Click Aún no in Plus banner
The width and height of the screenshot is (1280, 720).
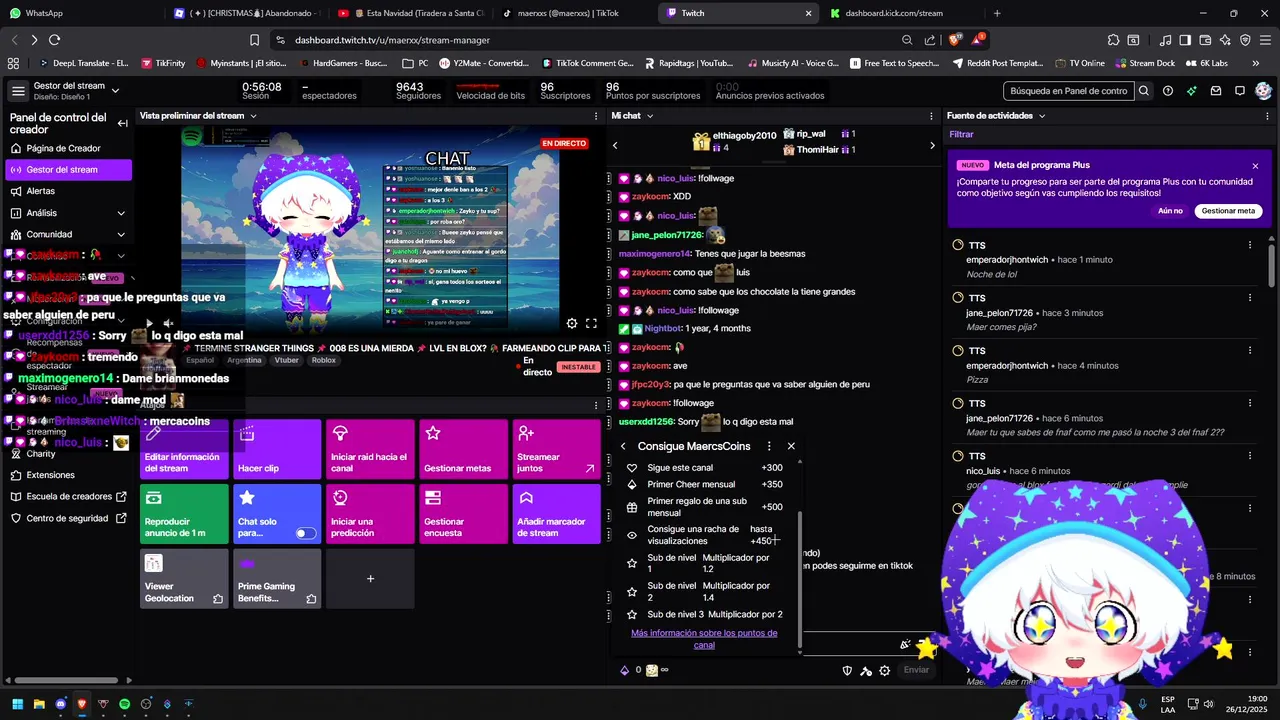1170,211
